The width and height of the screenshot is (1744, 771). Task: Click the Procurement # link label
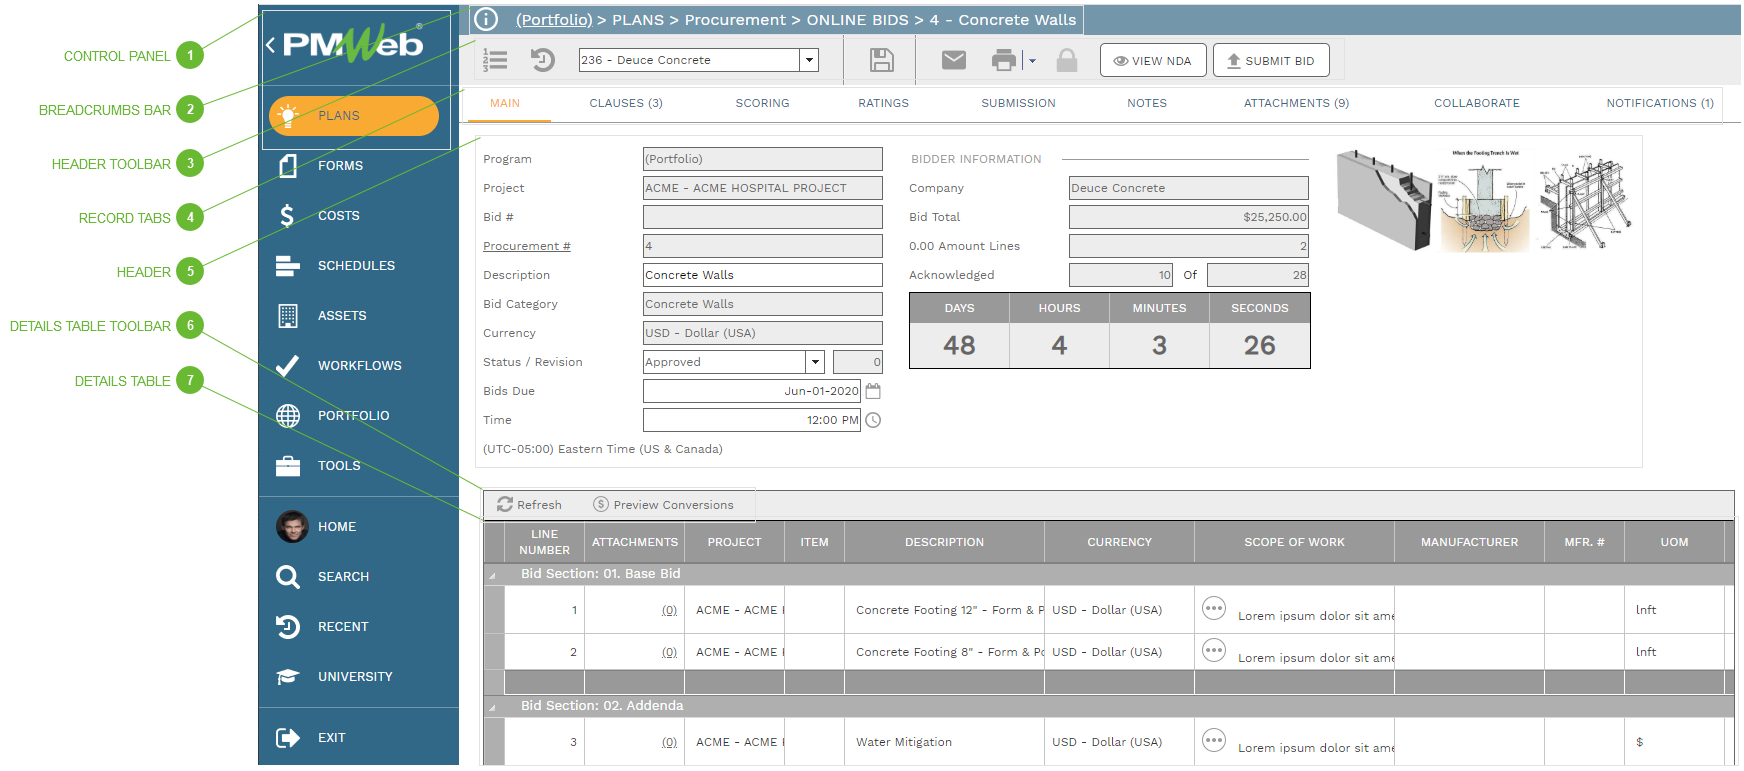point(526,246)
